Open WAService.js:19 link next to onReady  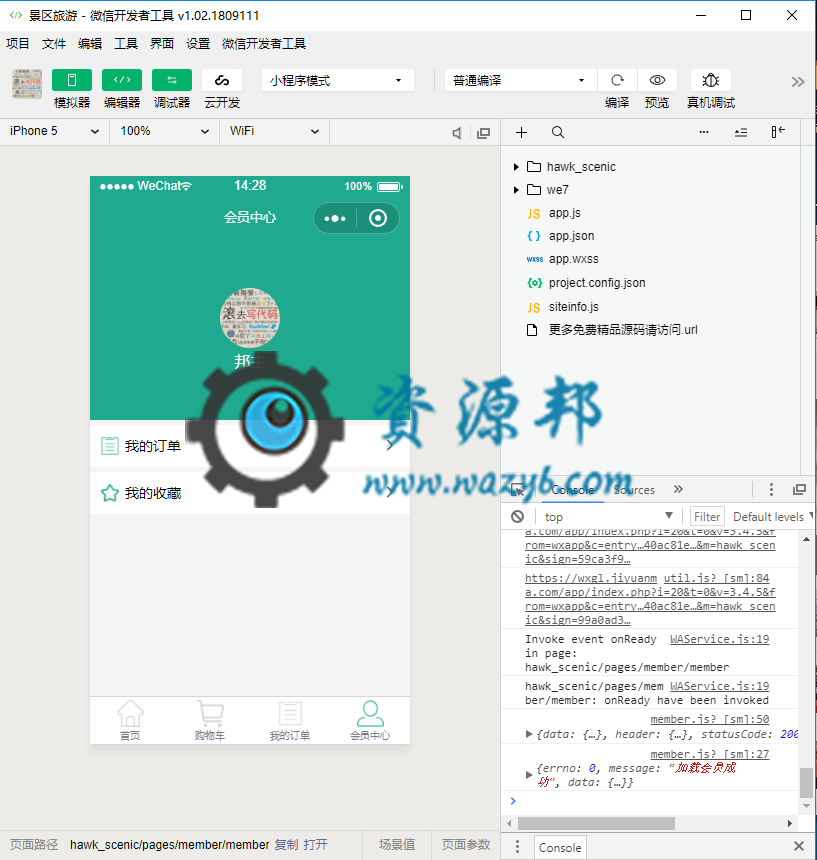pos(719,639)
